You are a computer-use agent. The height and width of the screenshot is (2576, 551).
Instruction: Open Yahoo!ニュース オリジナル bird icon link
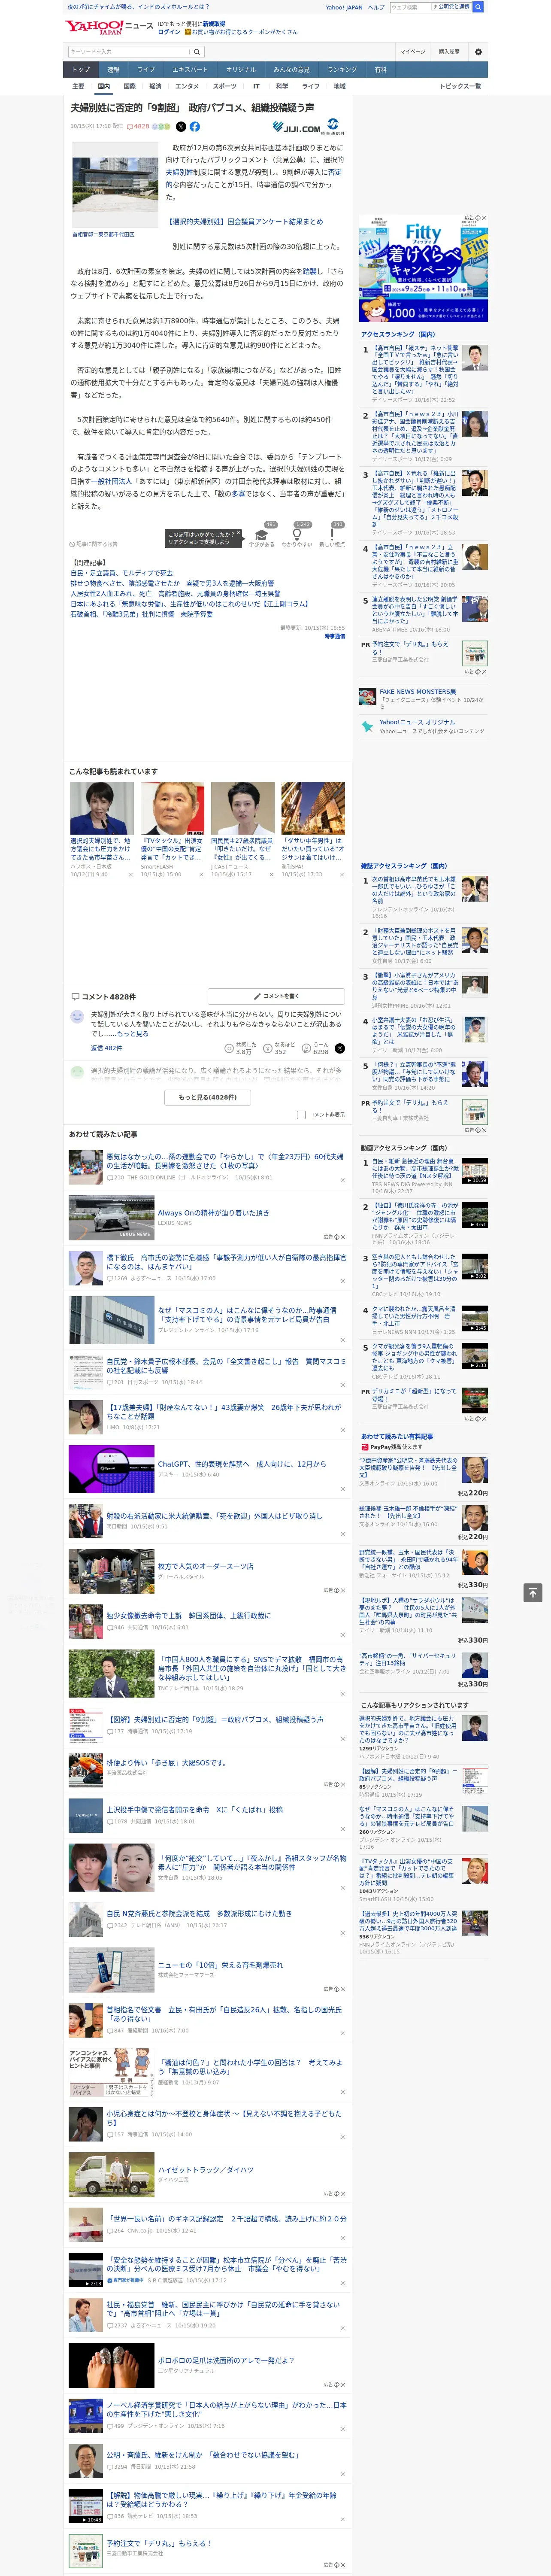pyautogui.click(x=368, y=726)
